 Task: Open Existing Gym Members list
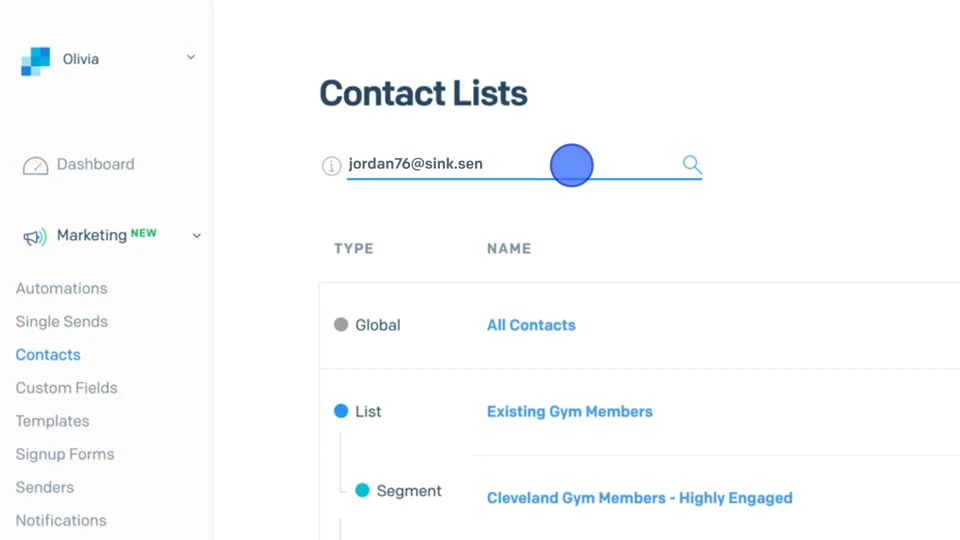click(569, 411)
